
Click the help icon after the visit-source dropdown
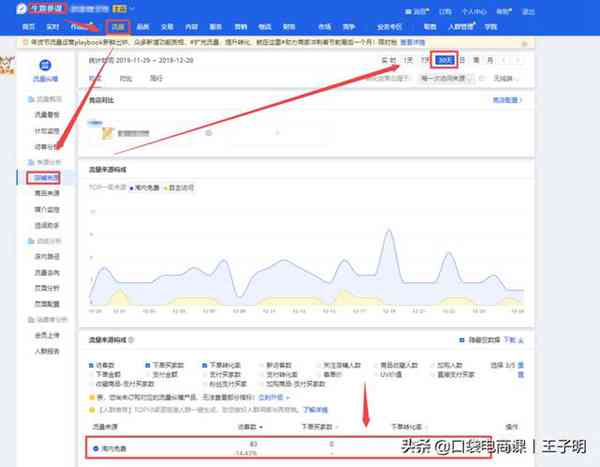482,78
